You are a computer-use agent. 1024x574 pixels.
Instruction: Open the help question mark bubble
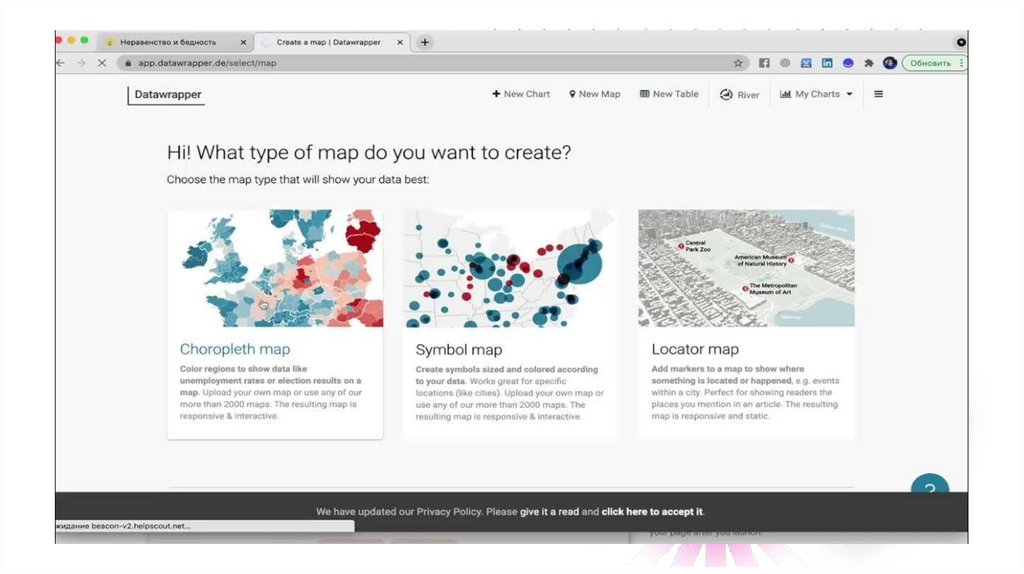(930, 484)
